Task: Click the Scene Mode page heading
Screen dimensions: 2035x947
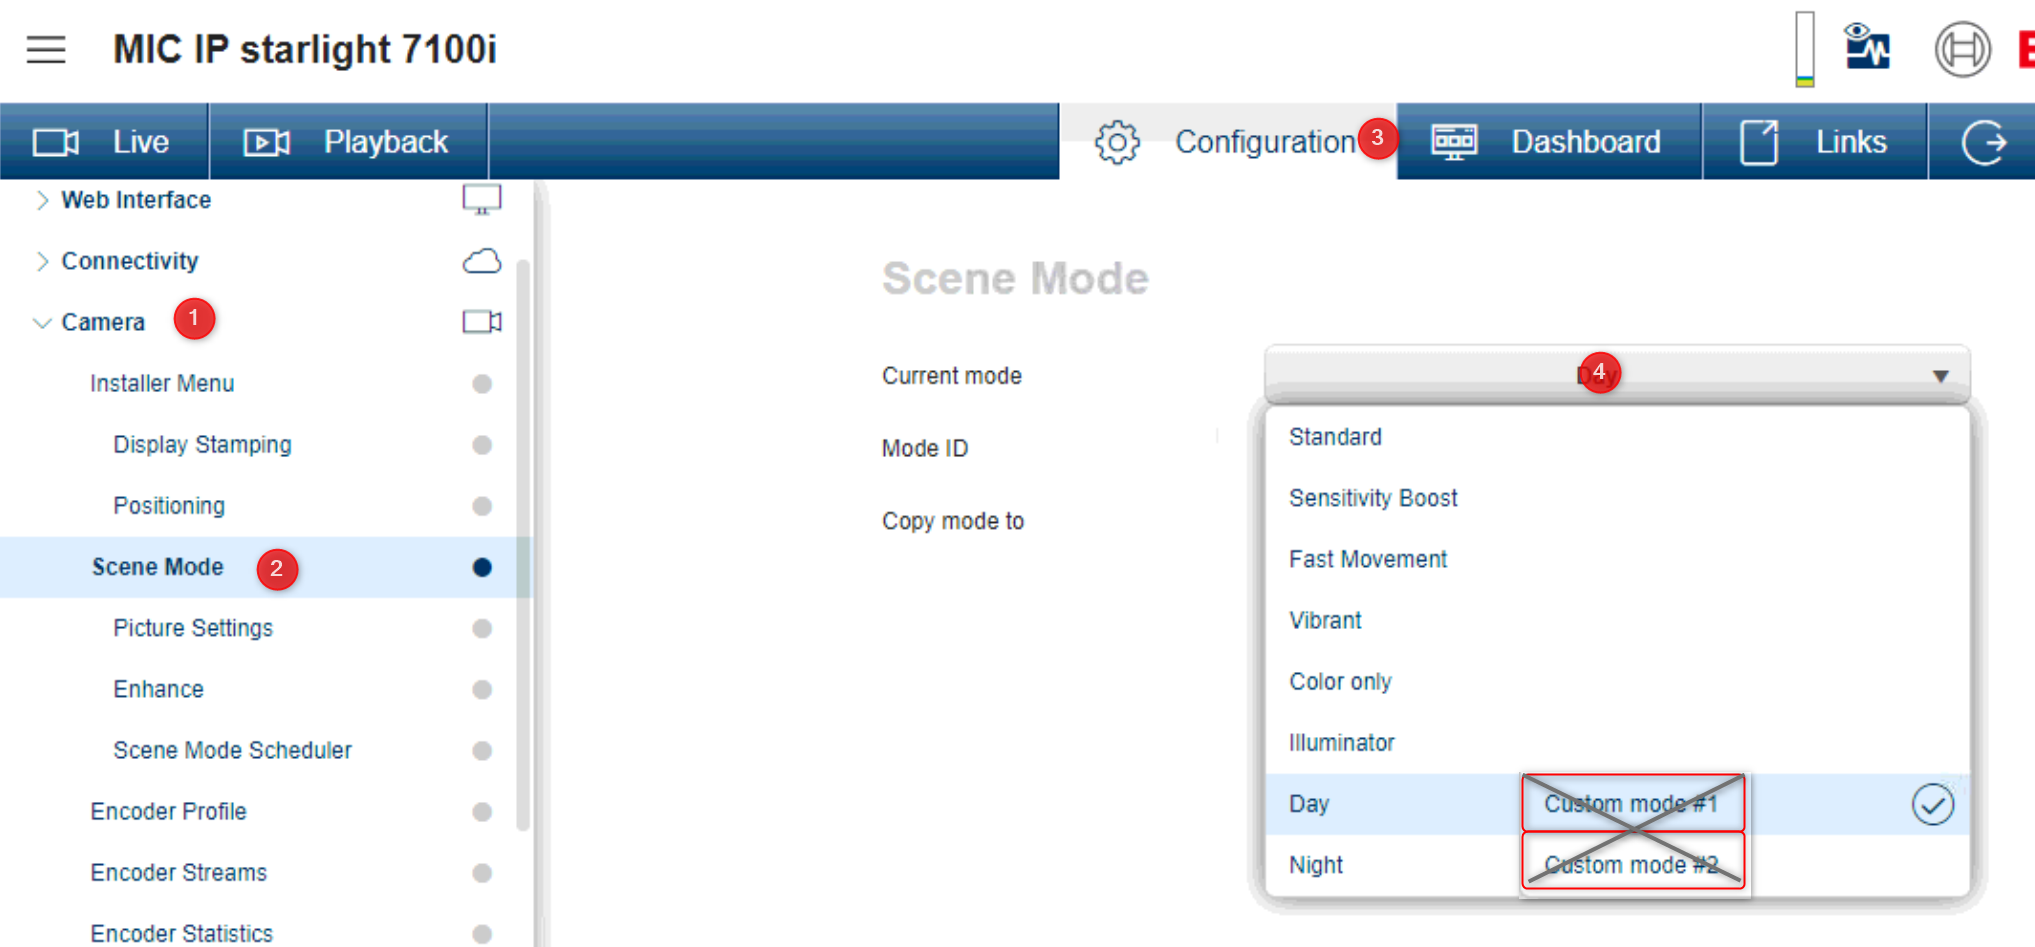Action: click(1015, 279)
